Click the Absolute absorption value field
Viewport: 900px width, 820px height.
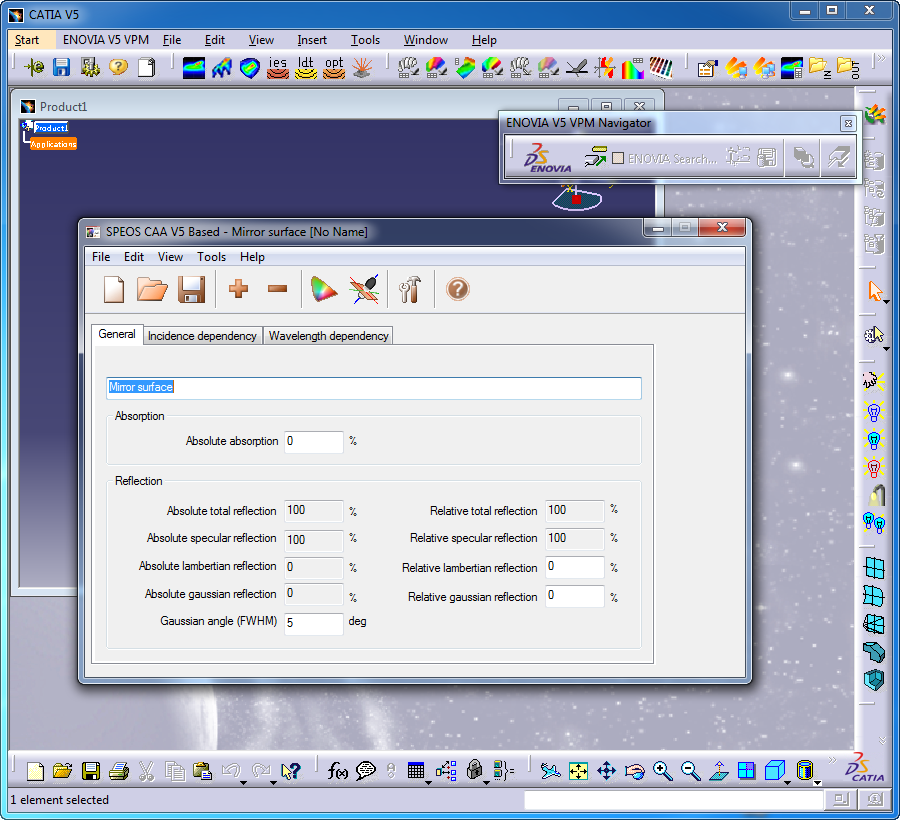pos(313,441)
